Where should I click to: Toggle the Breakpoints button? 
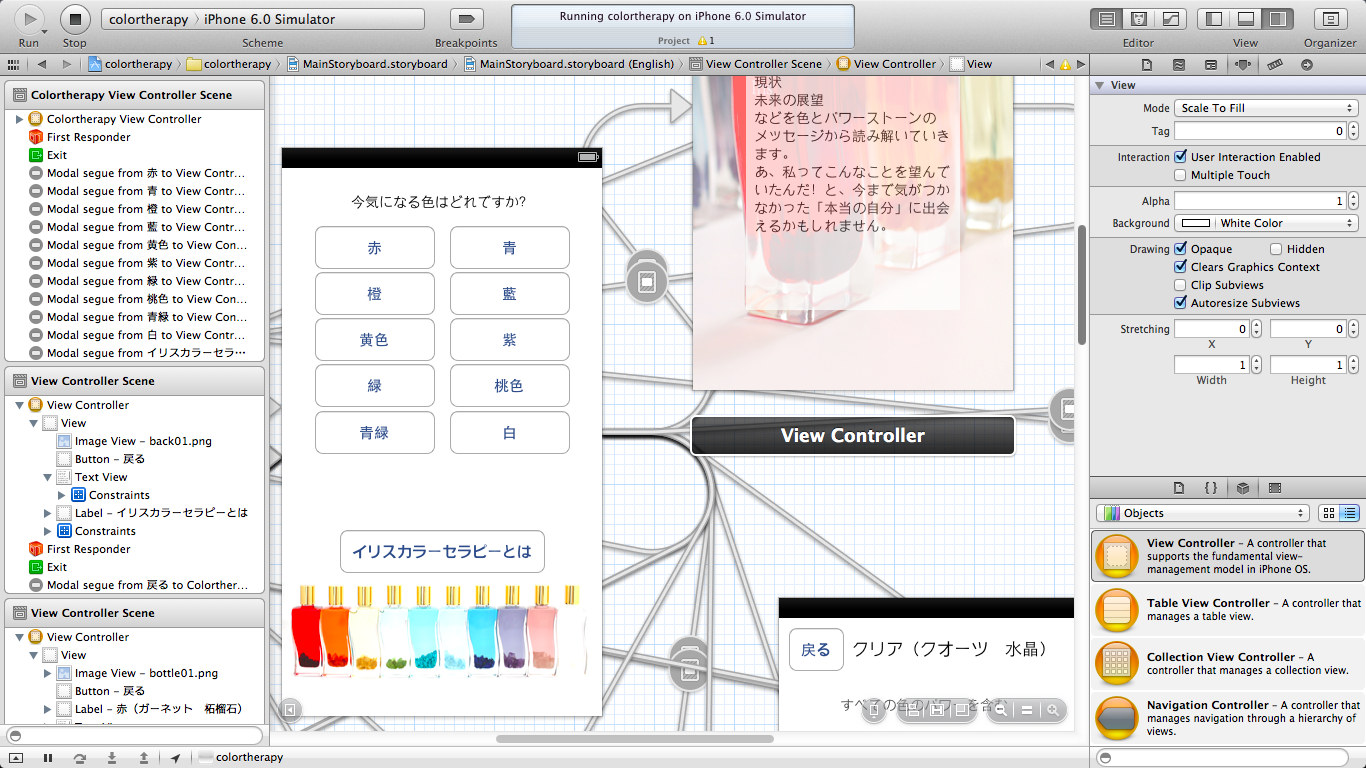(466, 19)
